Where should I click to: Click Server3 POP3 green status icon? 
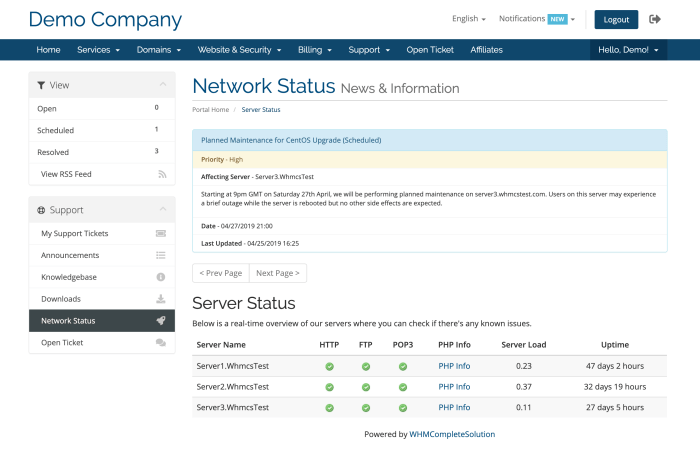coord(403,408)
